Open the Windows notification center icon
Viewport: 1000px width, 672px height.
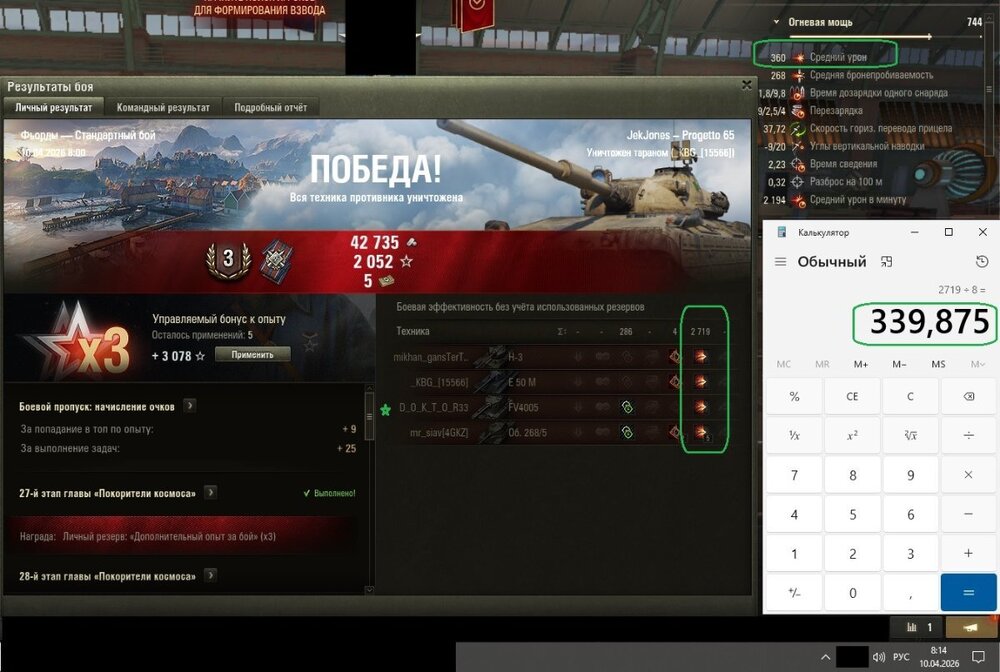978,657
